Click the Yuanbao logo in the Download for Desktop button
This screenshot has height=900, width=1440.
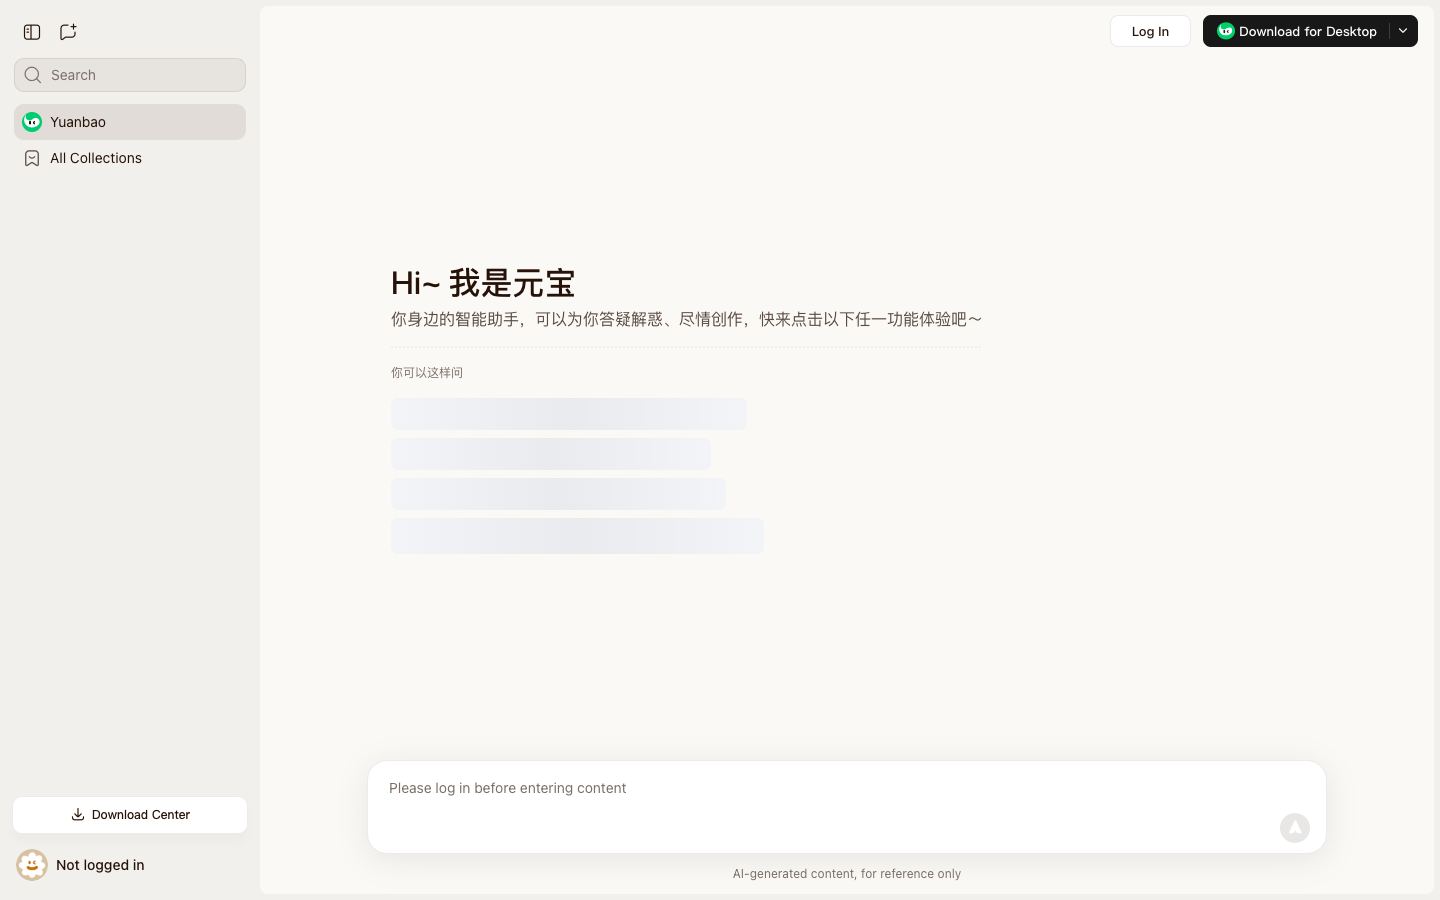click(1226, 31)
